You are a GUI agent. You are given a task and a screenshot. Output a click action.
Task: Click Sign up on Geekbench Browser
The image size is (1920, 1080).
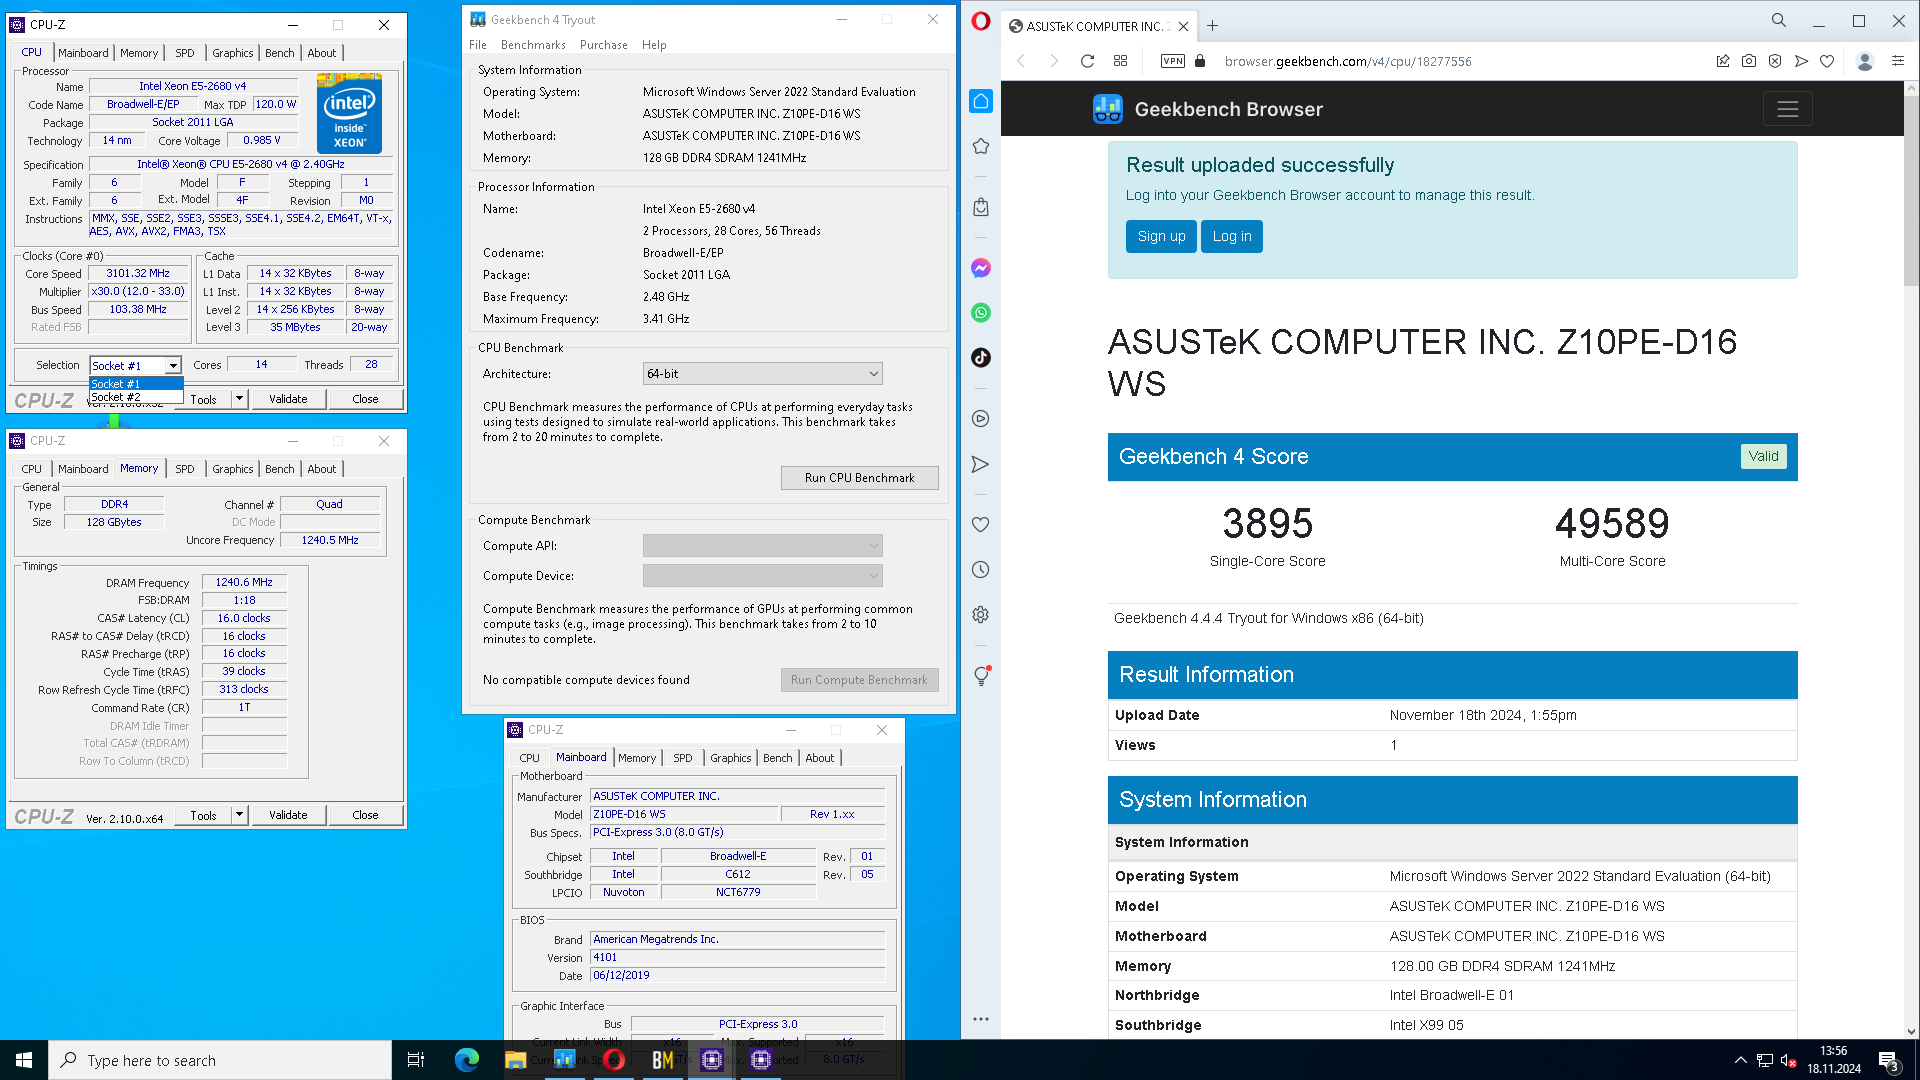(x=1161, y=236)
